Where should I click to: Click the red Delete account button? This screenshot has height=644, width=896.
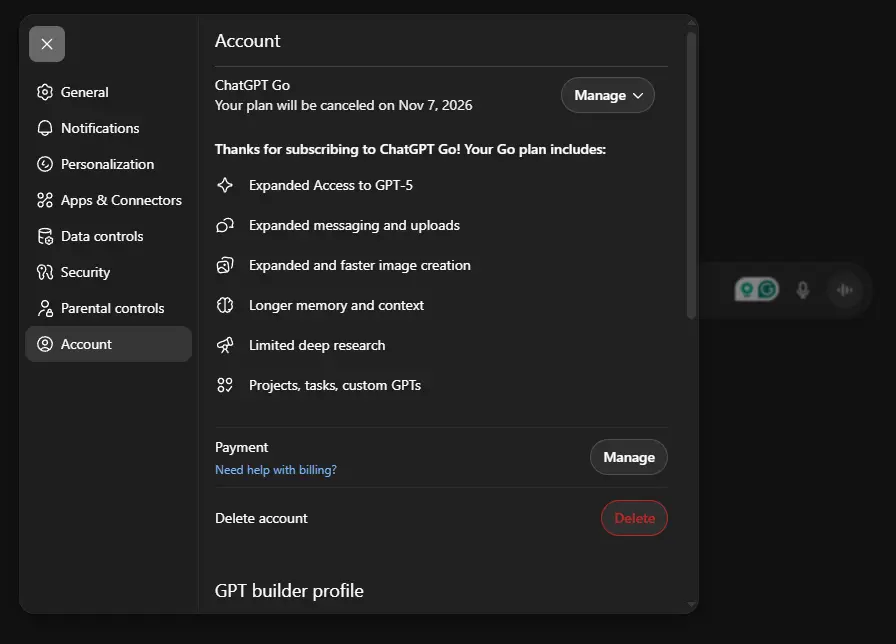tap(634, 518)
